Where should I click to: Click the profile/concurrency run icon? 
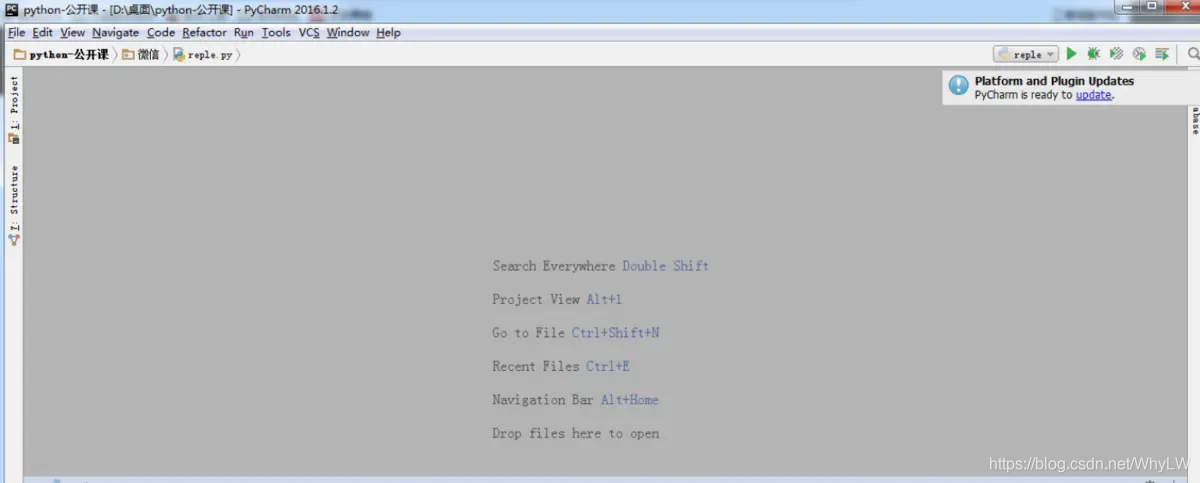tap(1139, 54)
